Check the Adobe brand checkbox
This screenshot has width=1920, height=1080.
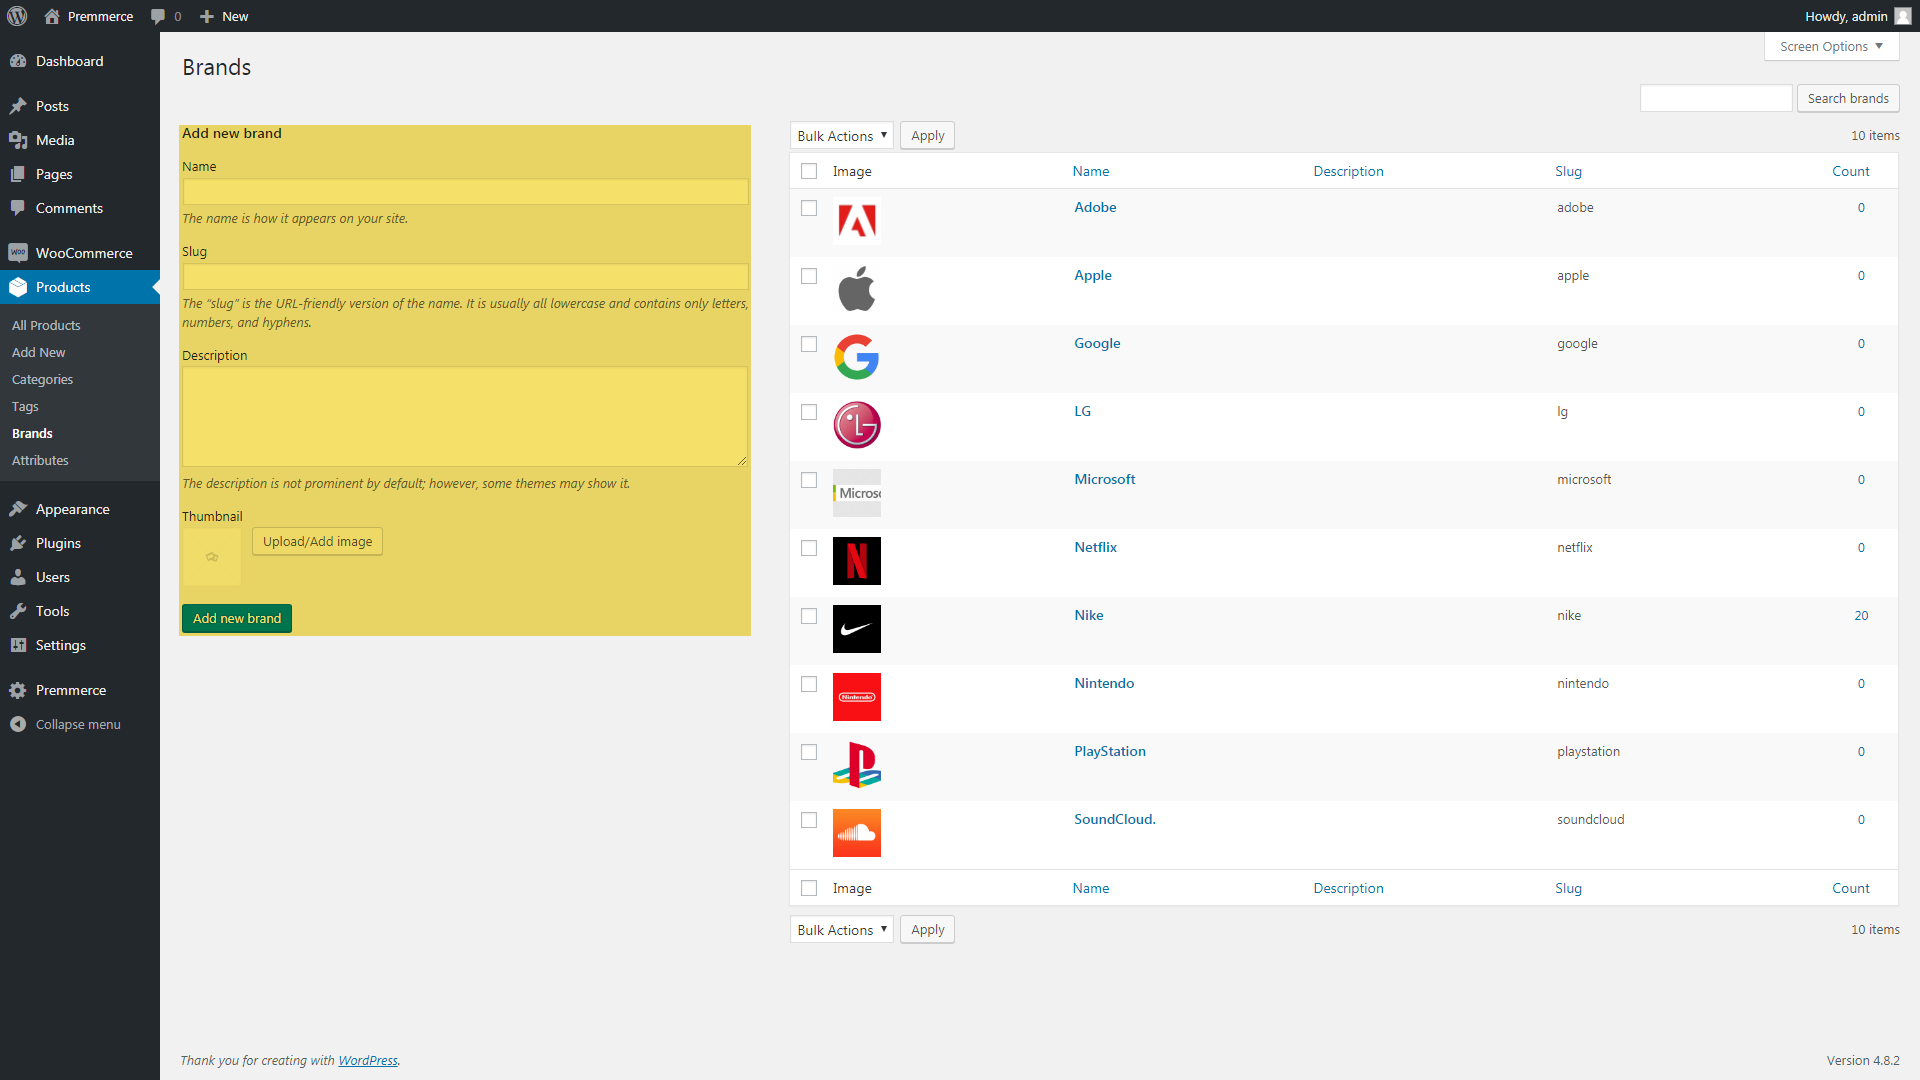[809, 208]
